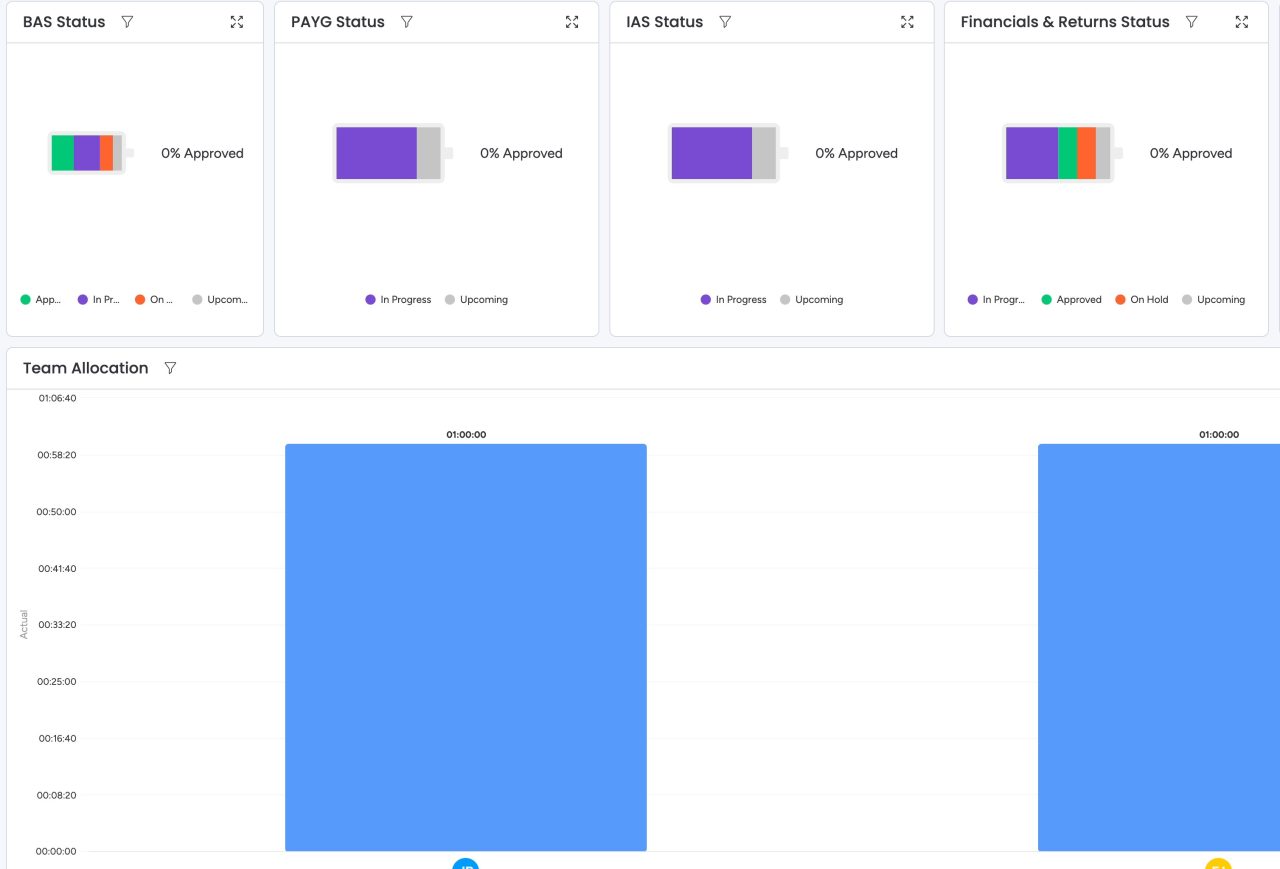Expand Financials & Returns Status to fullscreen
1280x869 pixels.
tap(1241, 21)
